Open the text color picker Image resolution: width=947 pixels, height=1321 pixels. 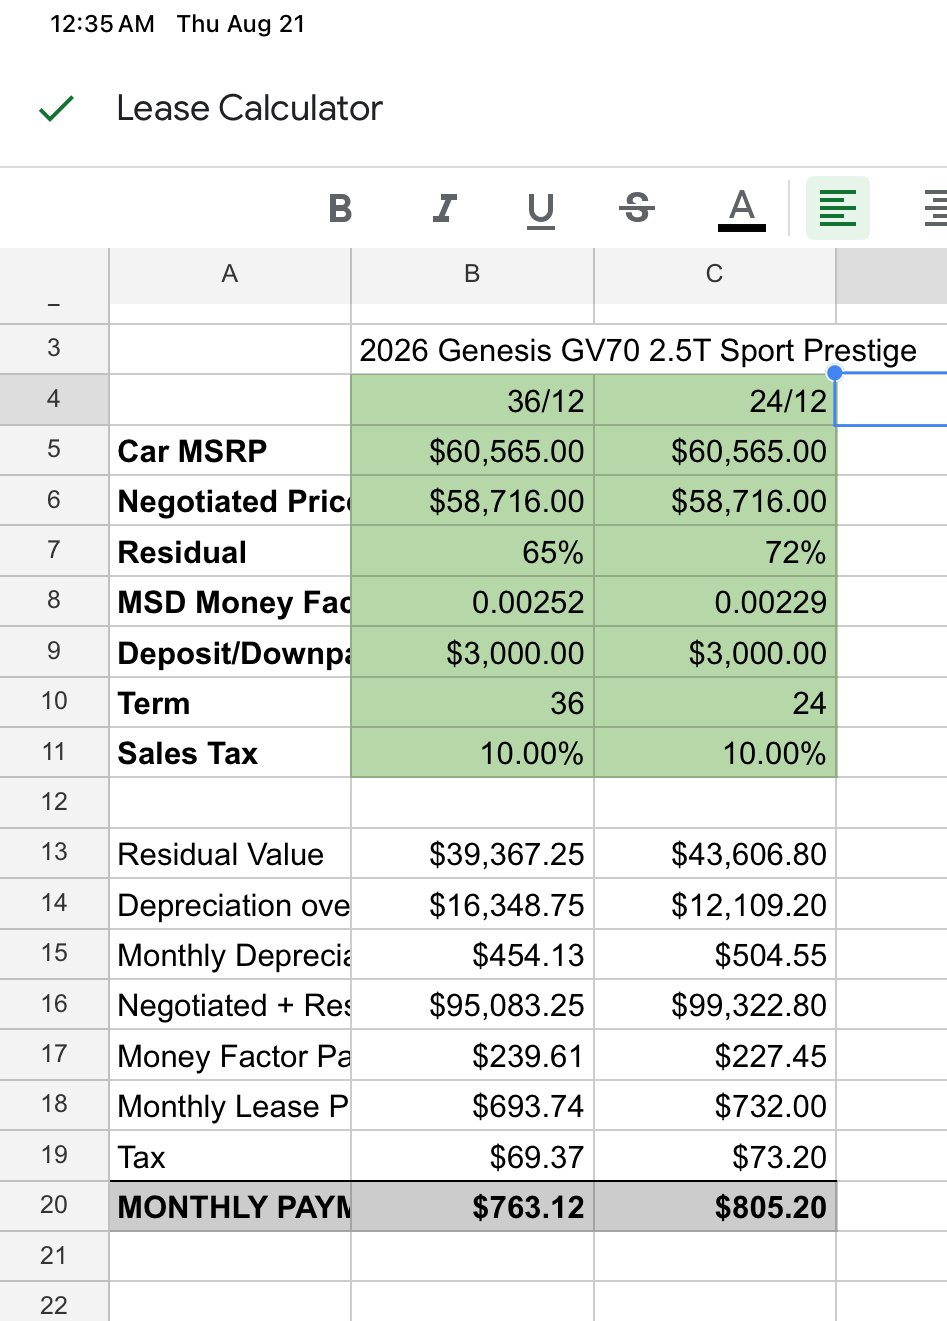tap(741, 209)
